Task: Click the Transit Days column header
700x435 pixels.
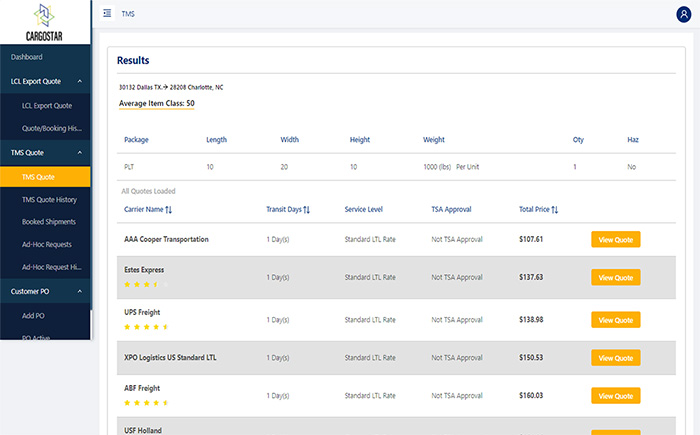Action: 284,209
